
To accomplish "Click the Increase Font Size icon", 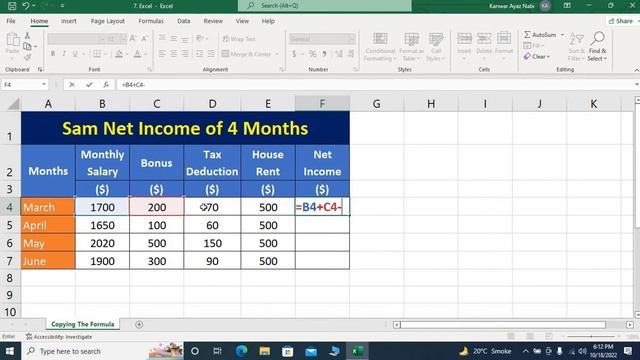I will pos(133,39).
